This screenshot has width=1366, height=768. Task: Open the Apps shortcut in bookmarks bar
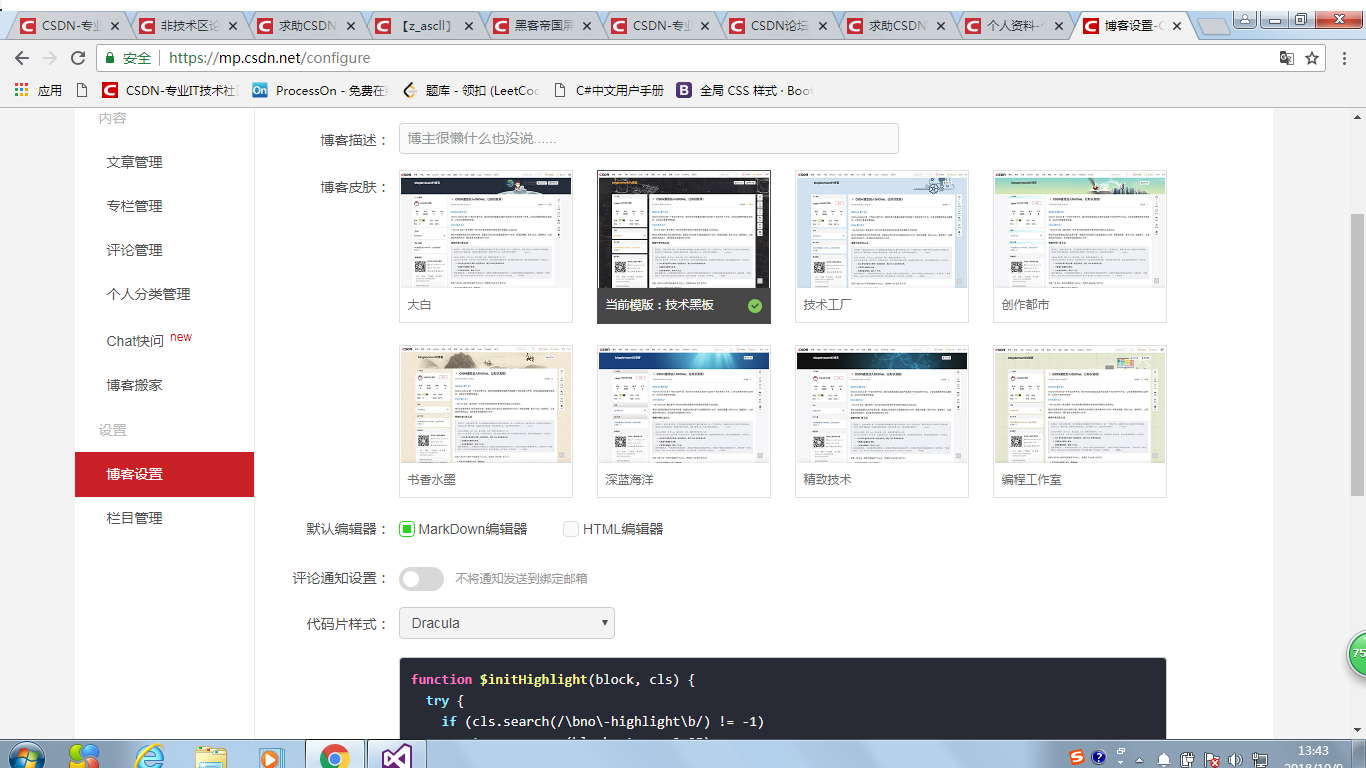point(38,90)
